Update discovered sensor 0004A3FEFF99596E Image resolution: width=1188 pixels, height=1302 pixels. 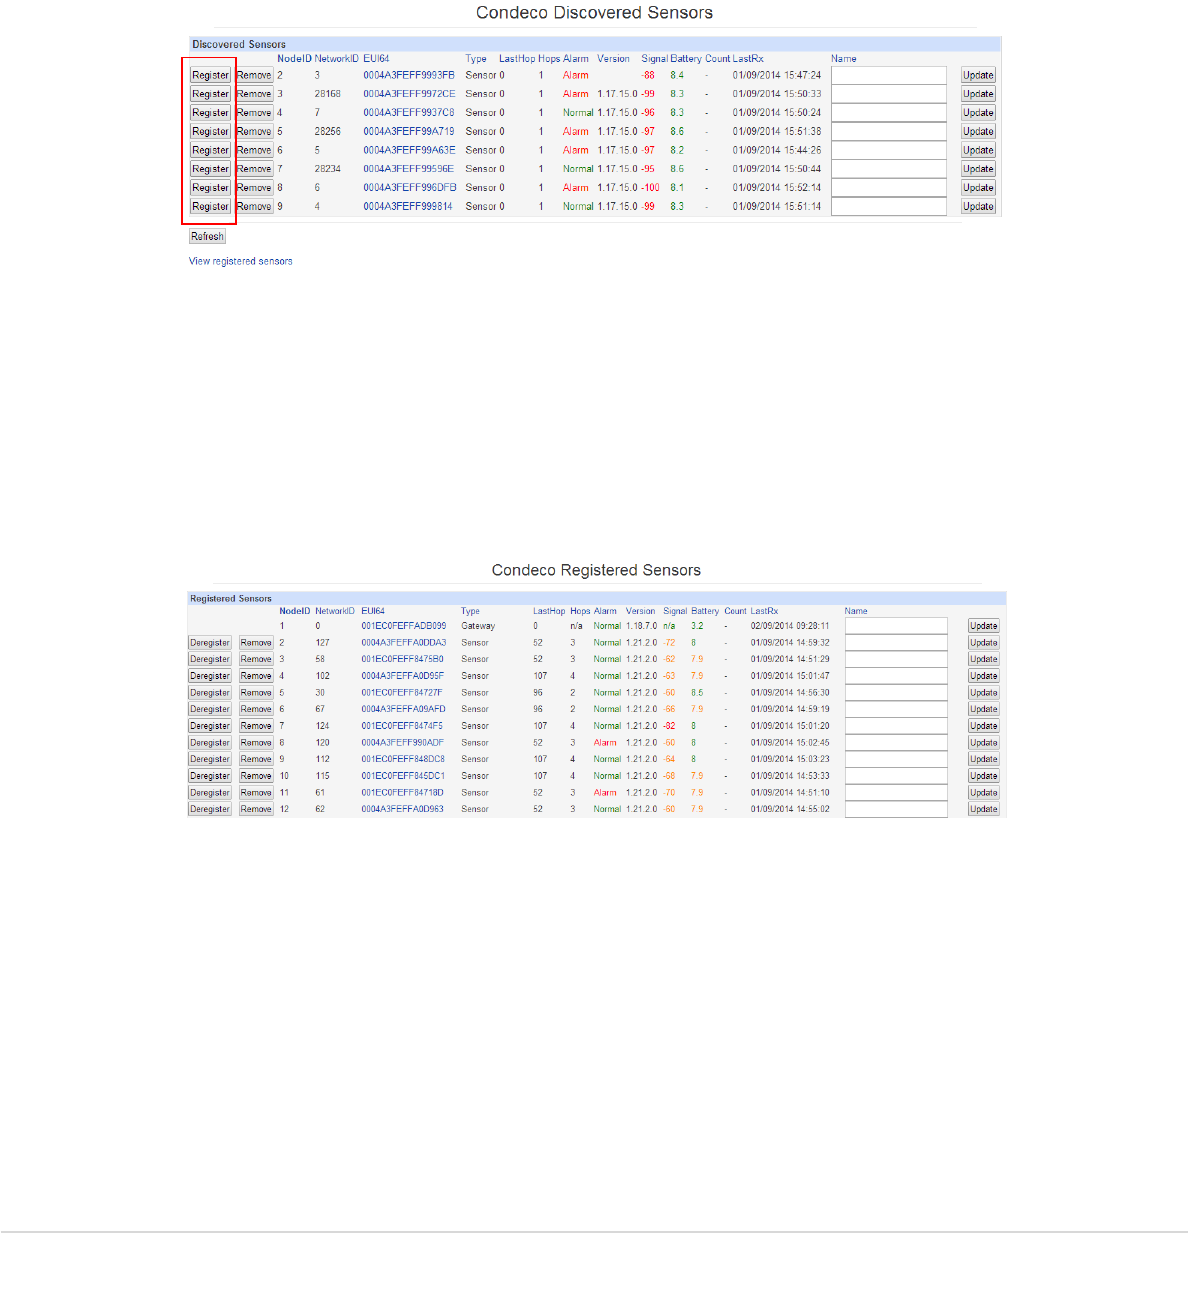tap(979, 169)
